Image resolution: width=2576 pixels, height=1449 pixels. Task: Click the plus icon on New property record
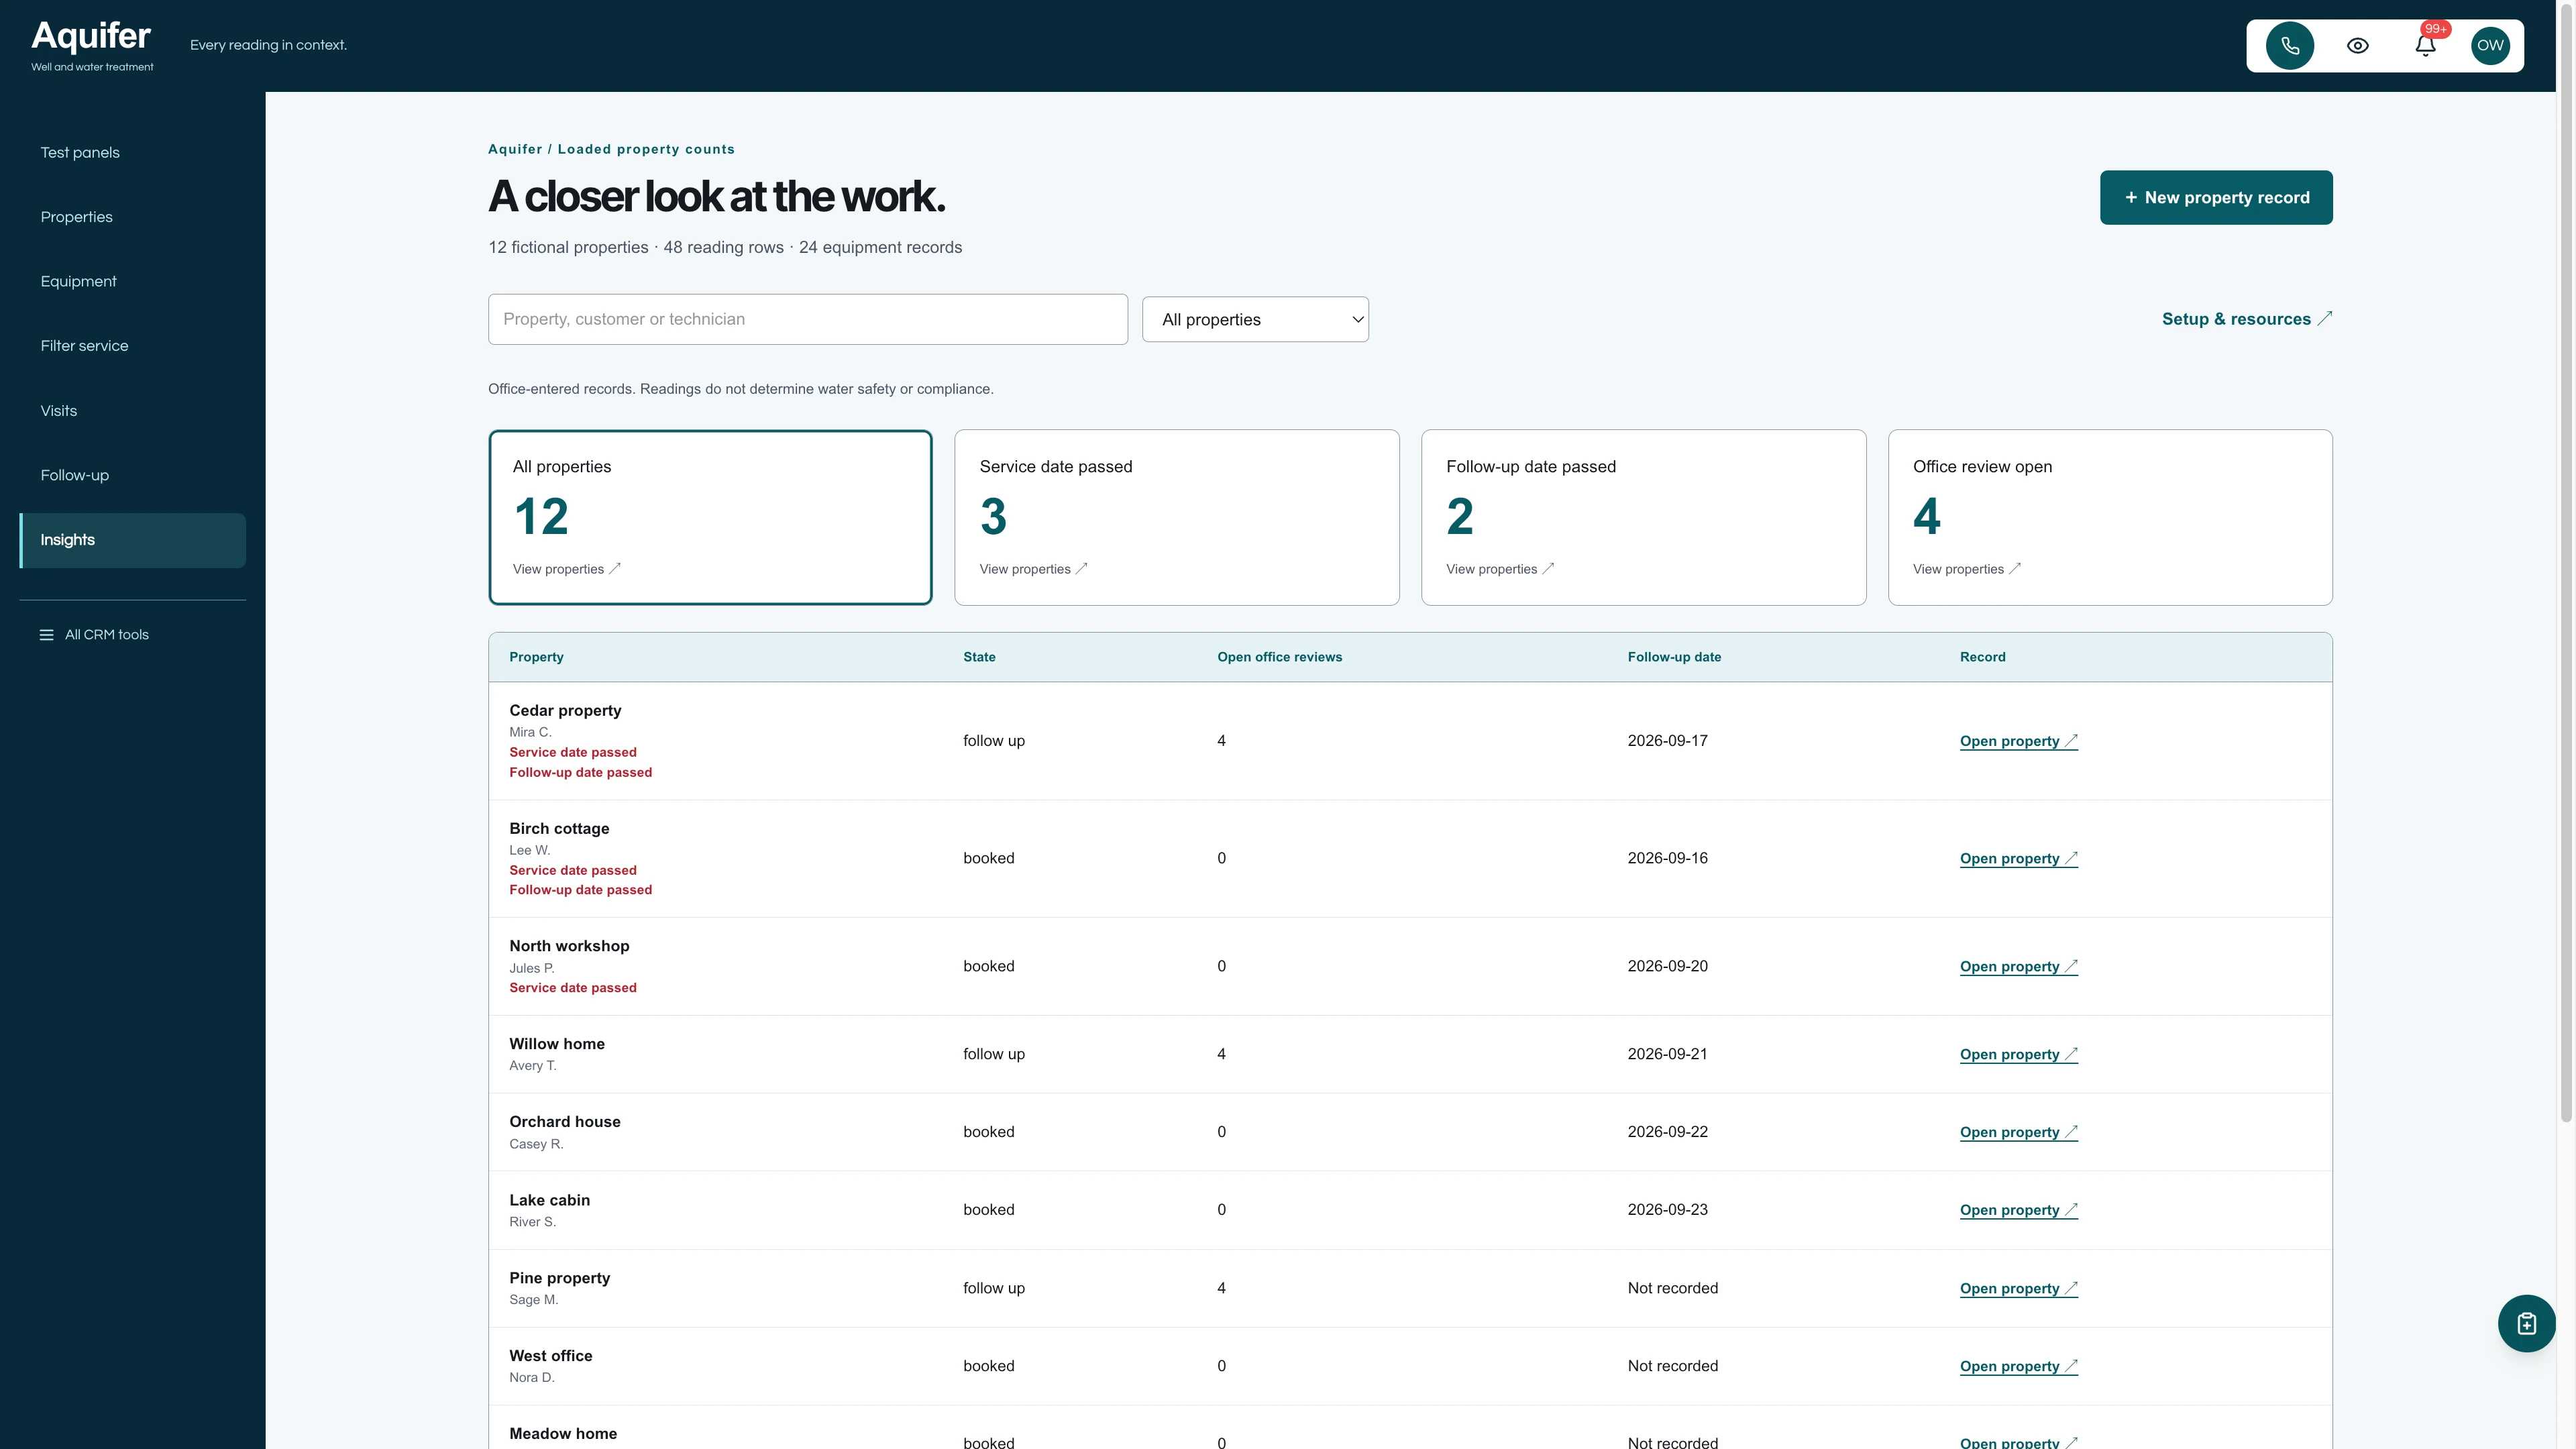coord(2130,197)
